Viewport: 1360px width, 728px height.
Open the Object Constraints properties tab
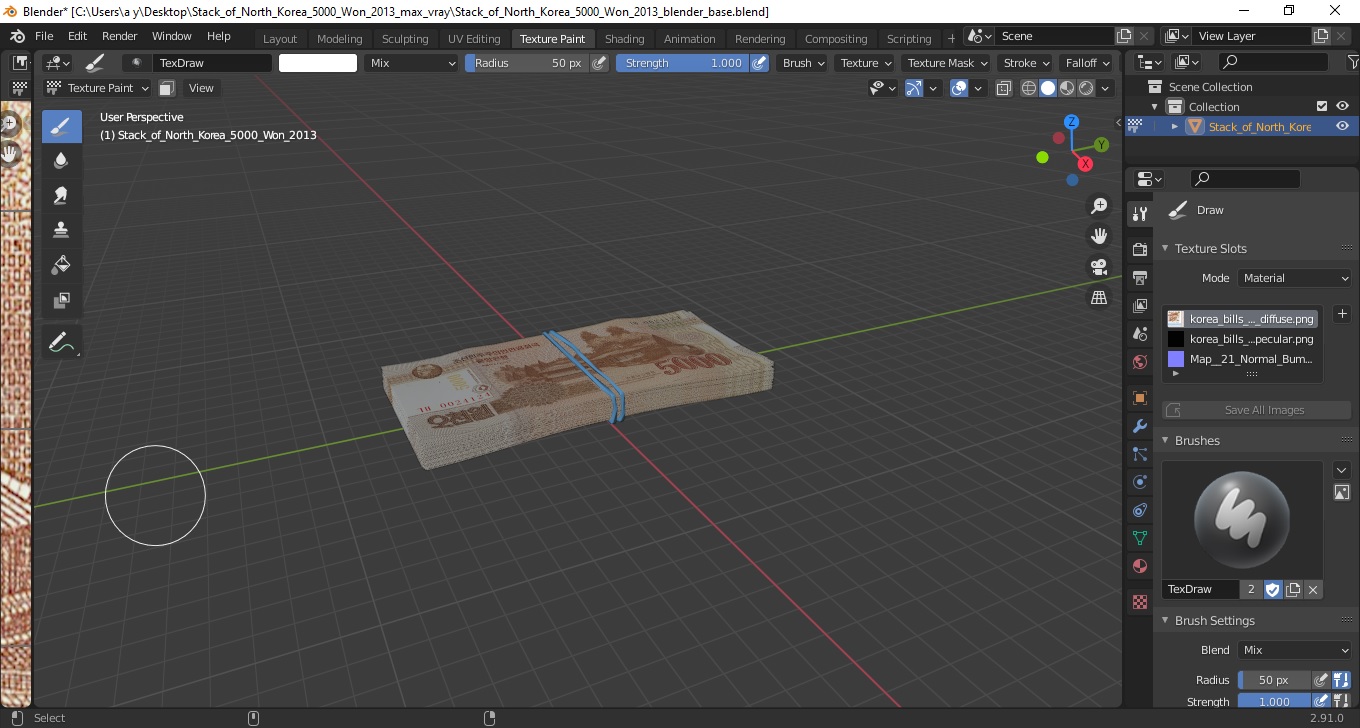[x=1139, y=510]
